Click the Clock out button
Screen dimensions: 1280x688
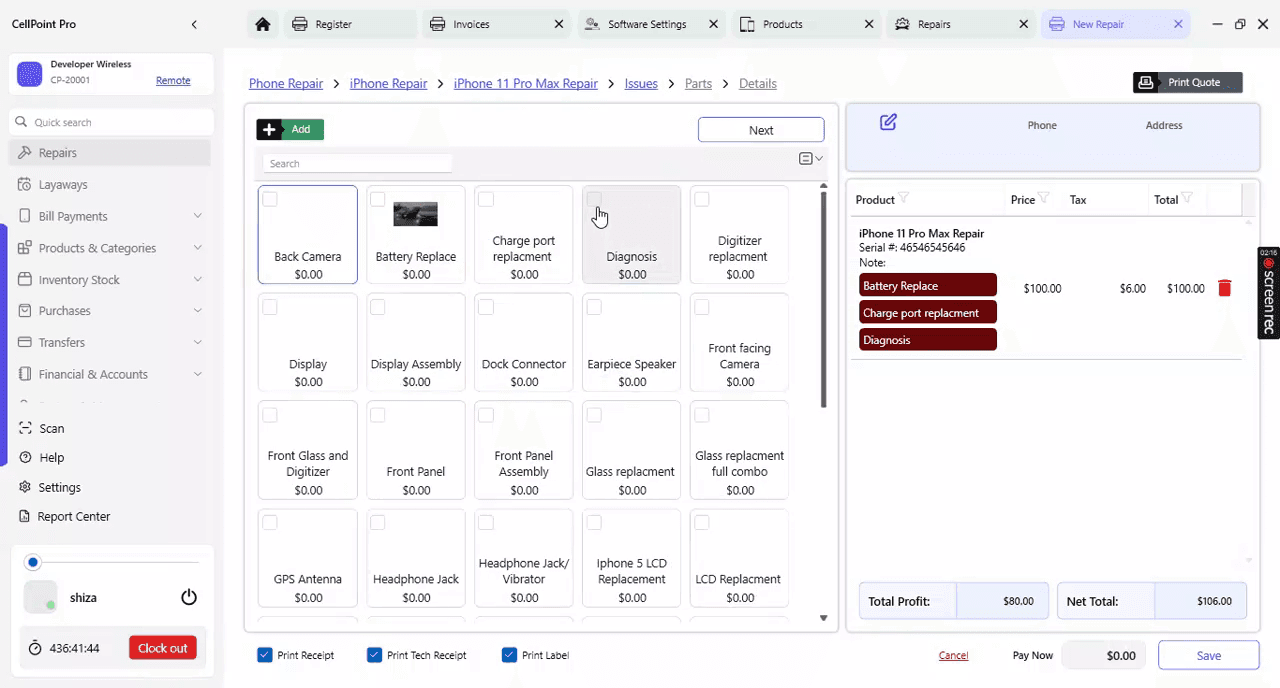click(x=163, y=648)
